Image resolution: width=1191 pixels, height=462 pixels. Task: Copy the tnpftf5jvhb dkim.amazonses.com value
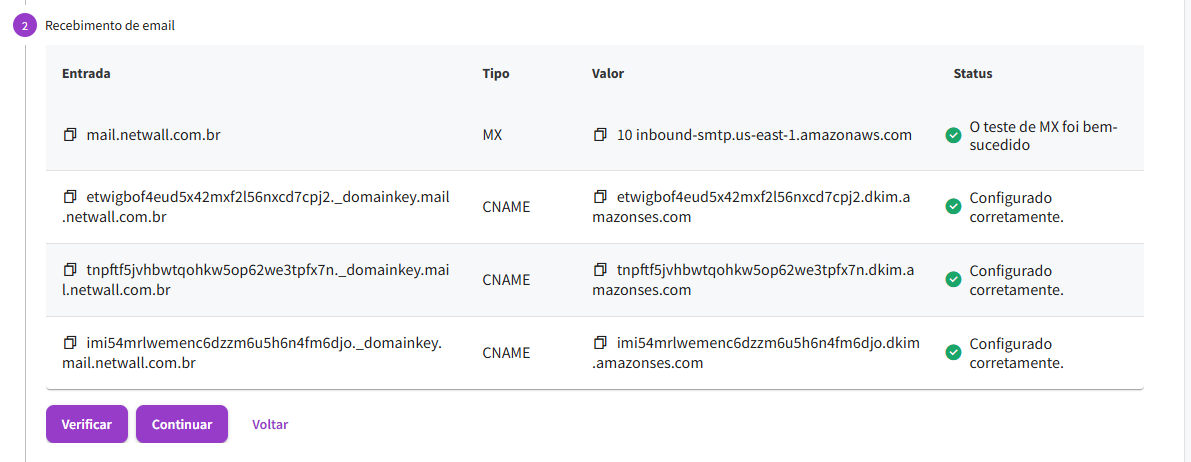tap(600, 270)
